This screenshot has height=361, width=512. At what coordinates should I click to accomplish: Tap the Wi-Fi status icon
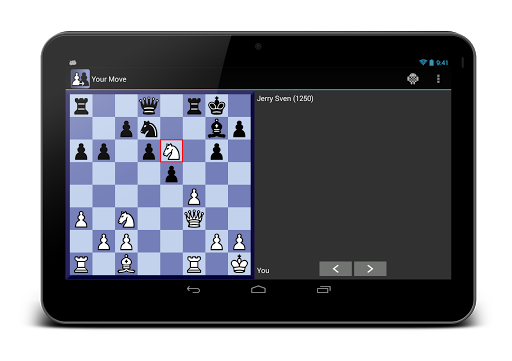pos(423,62)
